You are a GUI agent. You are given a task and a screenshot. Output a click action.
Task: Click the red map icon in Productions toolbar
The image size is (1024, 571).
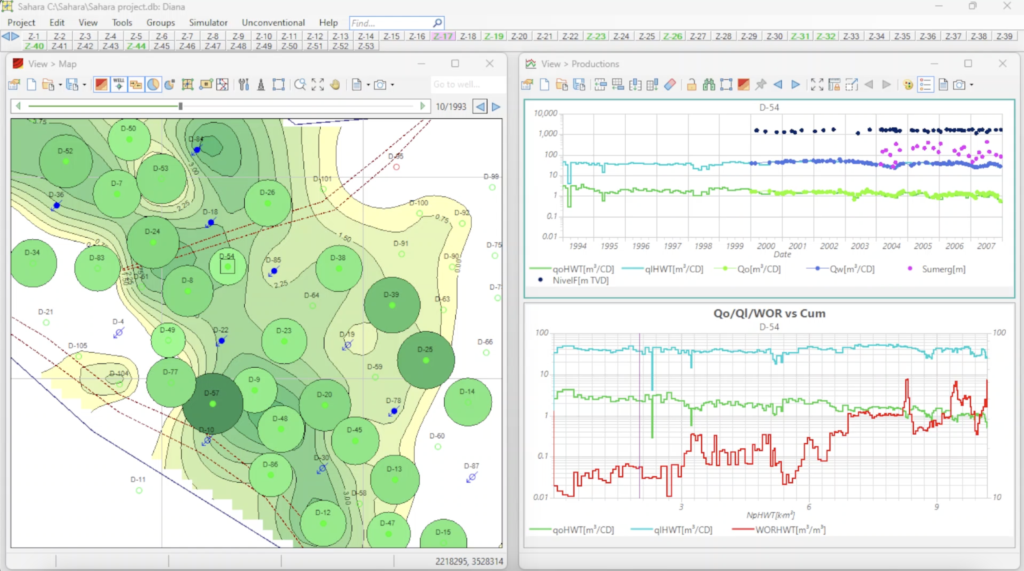coord(743,84)
